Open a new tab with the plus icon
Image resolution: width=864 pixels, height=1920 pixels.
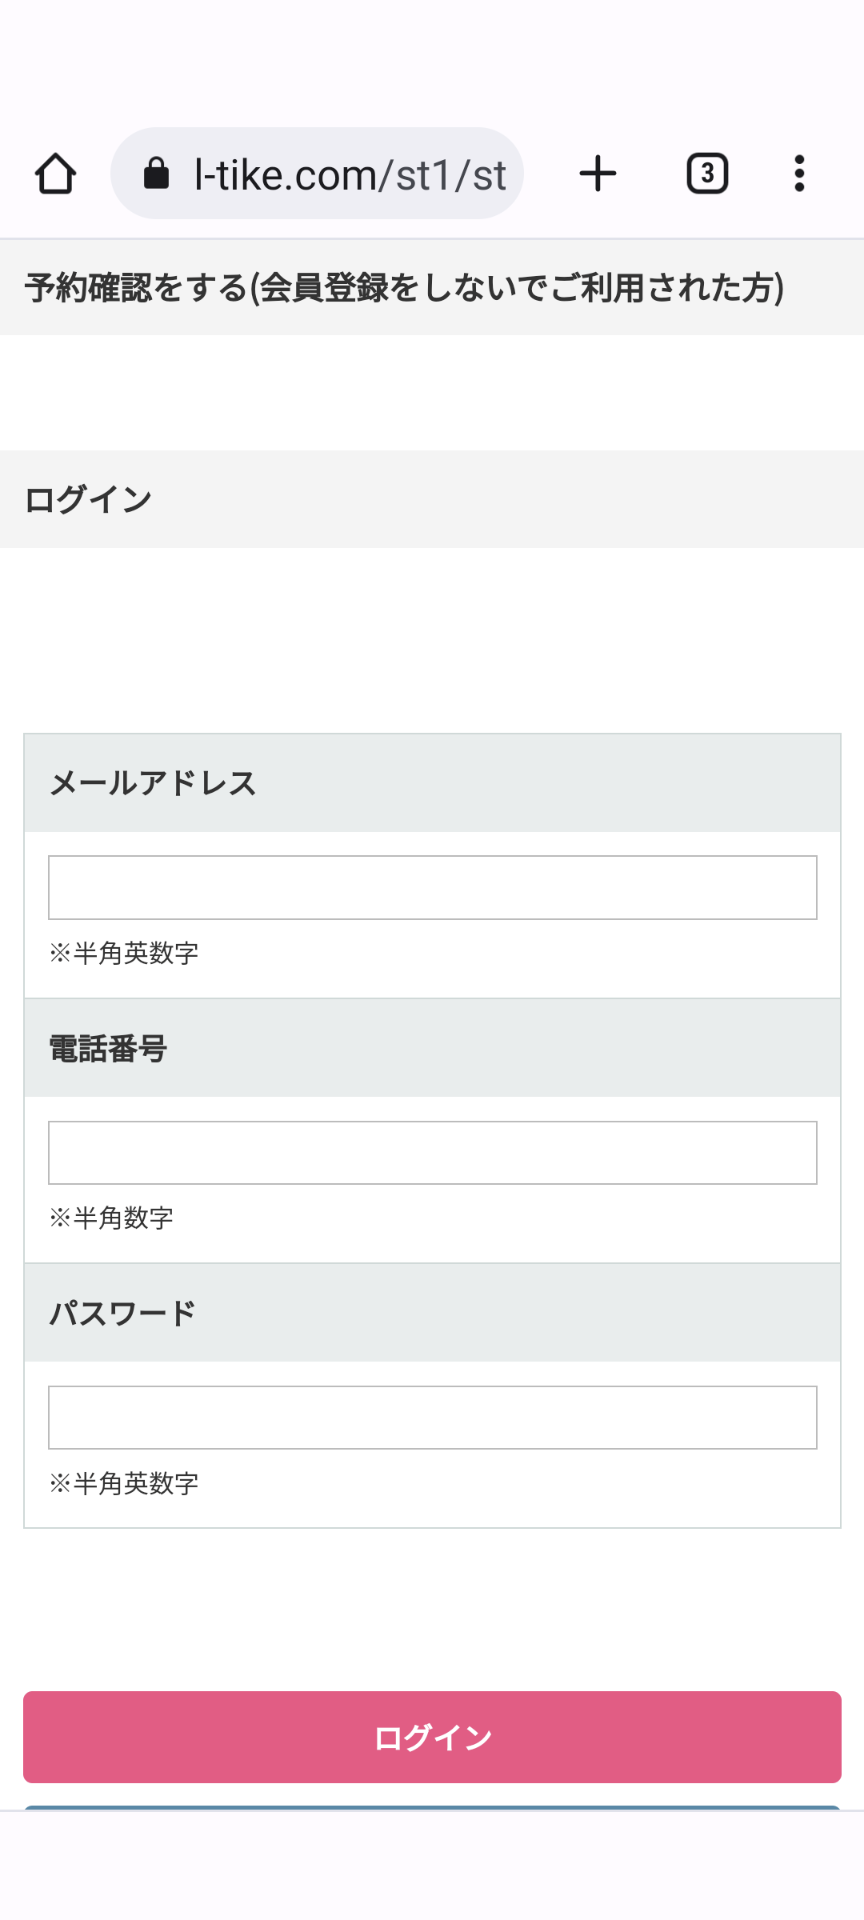point(598,174)
